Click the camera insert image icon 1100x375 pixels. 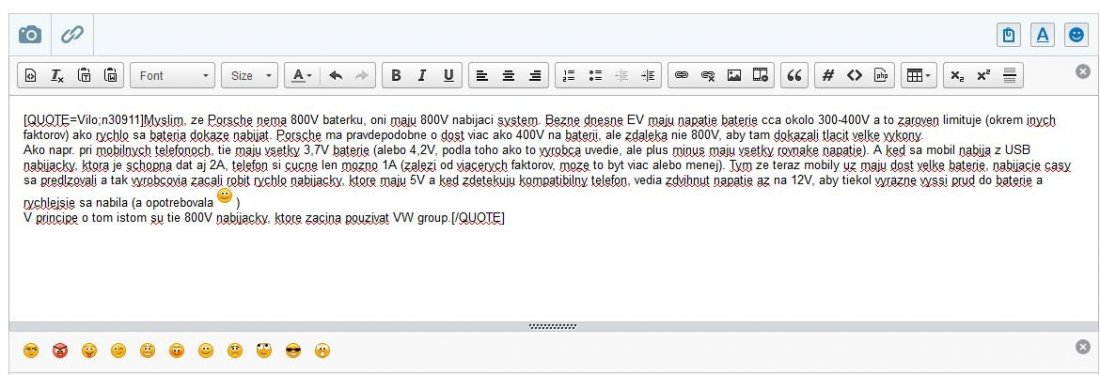click(30, 34)
